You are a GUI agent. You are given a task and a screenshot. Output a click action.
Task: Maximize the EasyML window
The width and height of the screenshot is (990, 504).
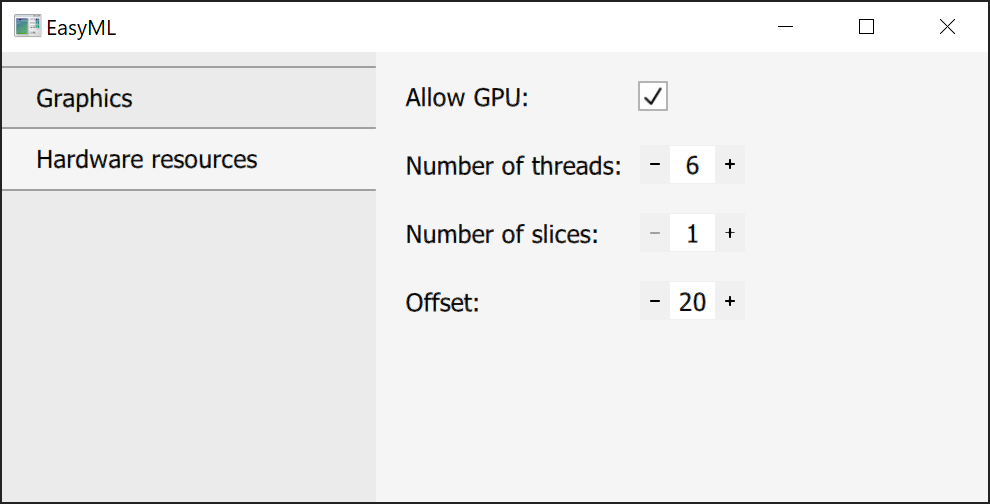(x=866, y=27)
